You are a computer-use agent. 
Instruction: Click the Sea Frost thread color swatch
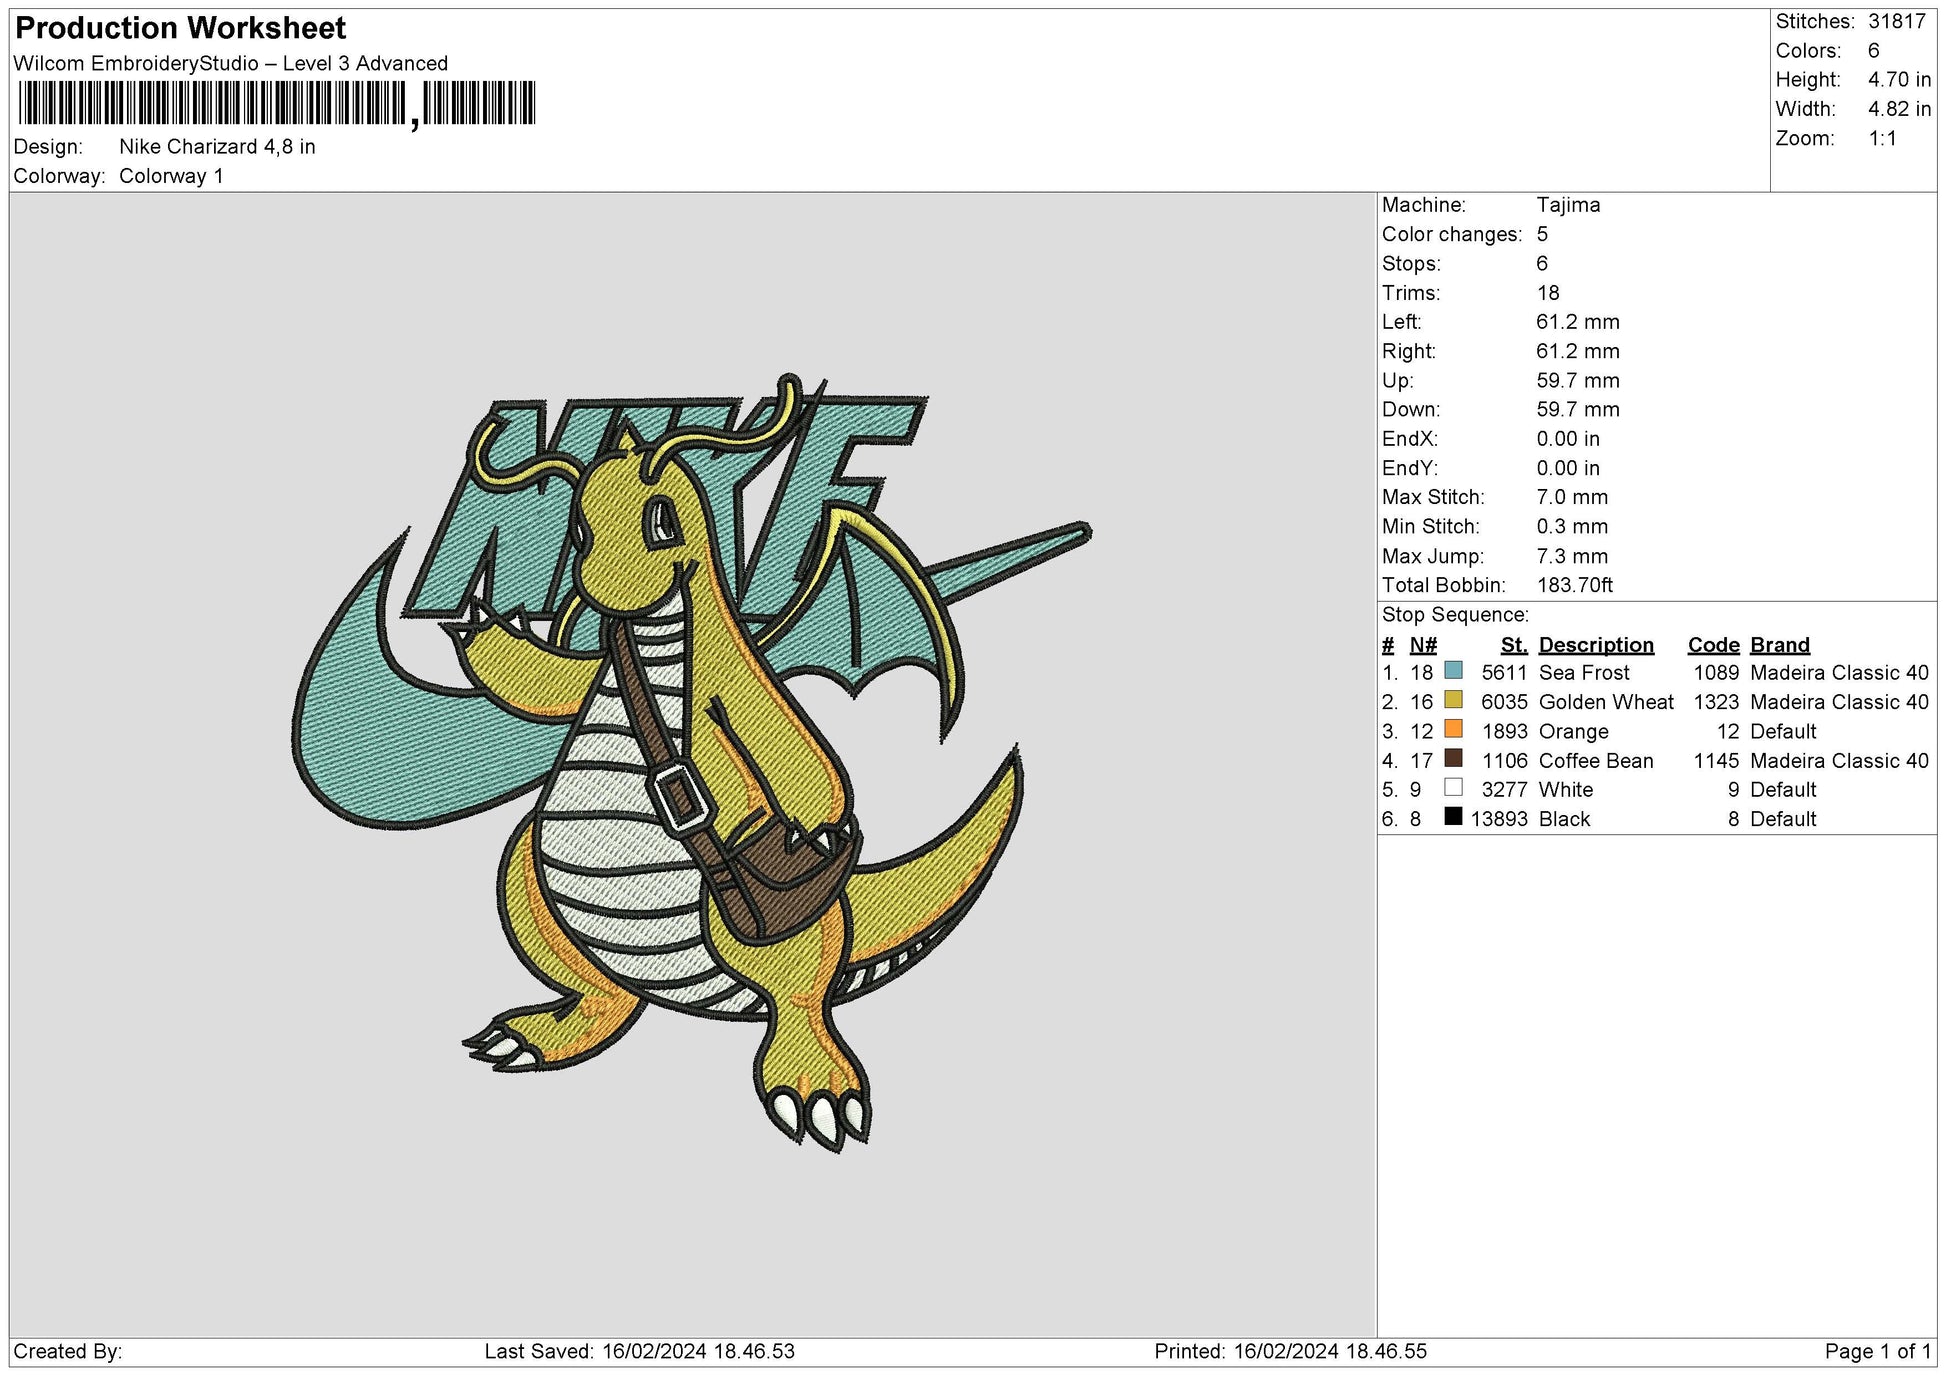[1455, 673]
